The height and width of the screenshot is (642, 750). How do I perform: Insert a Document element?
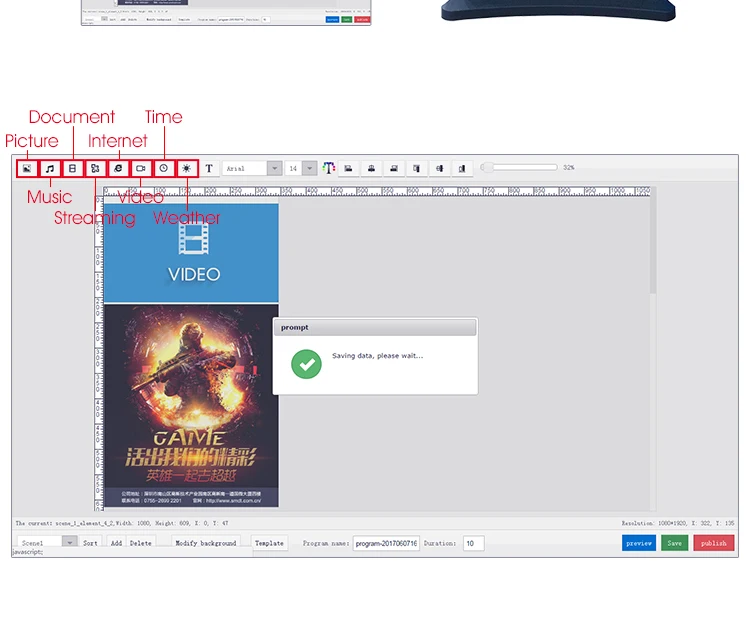(x=73, y=168)
